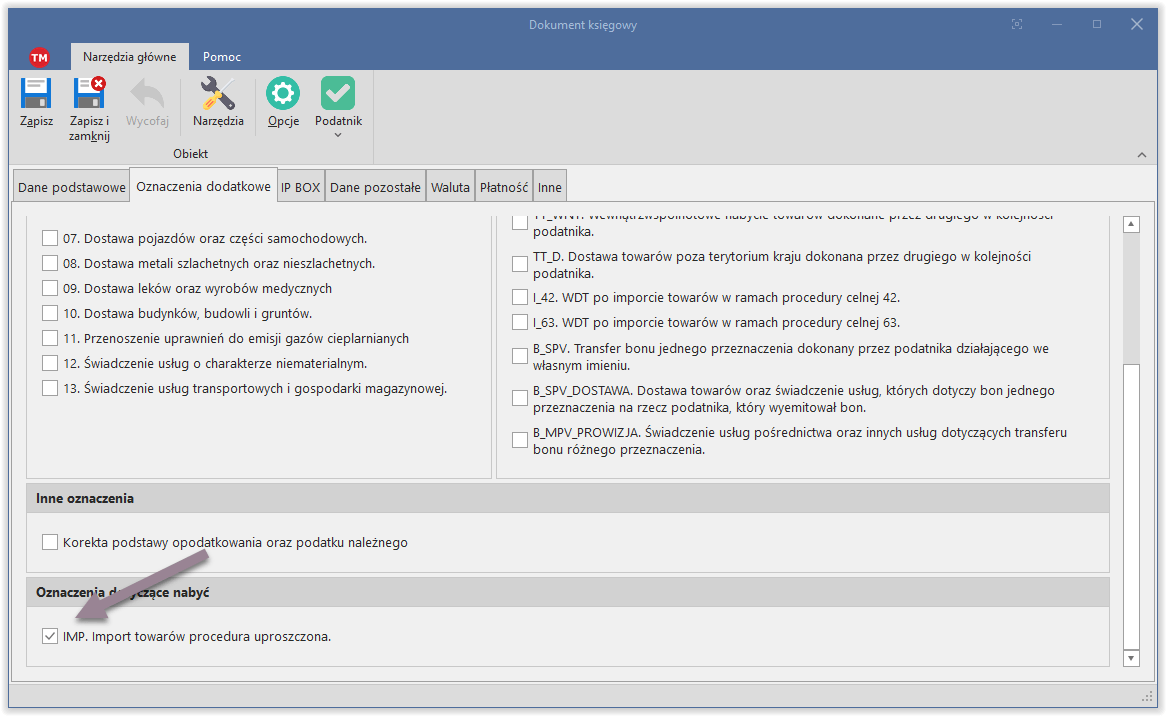Click Zapisz i zamknij icon
Image resolution: width=1166 pixels, height=716 pixels.
tap(89, 94)
